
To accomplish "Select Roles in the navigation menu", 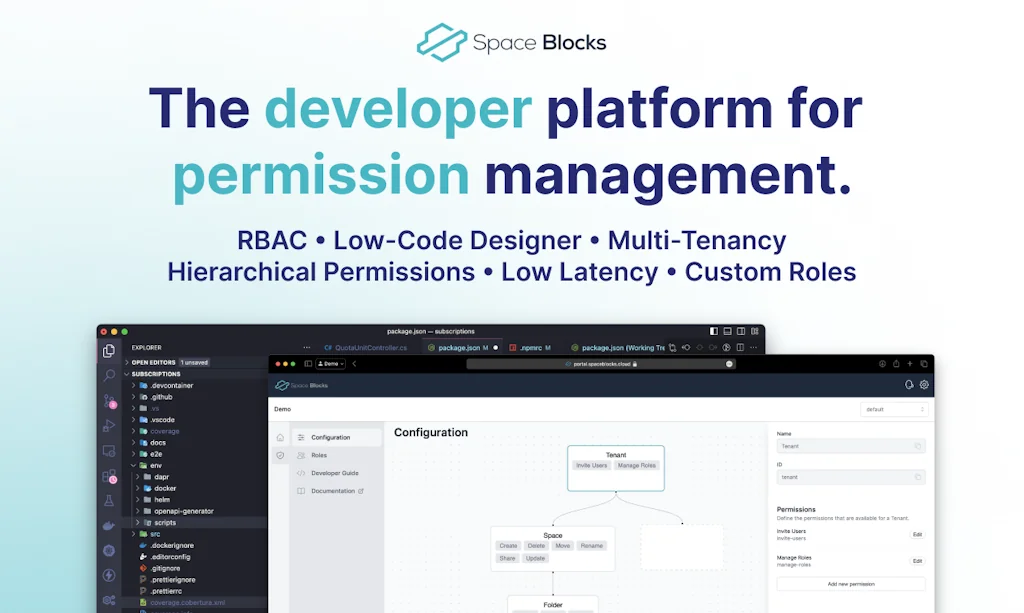I will pyautogui.click(x=319, y=455).
